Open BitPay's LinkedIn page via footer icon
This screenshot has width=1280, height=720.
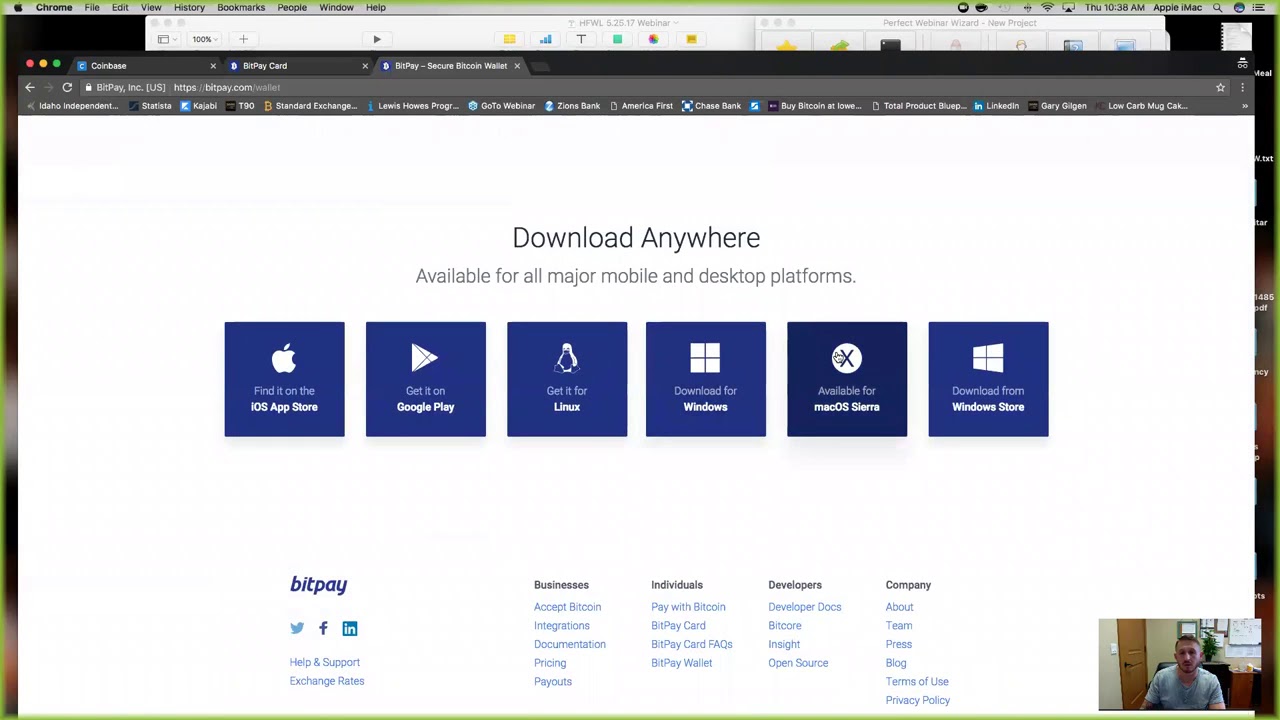349,628
